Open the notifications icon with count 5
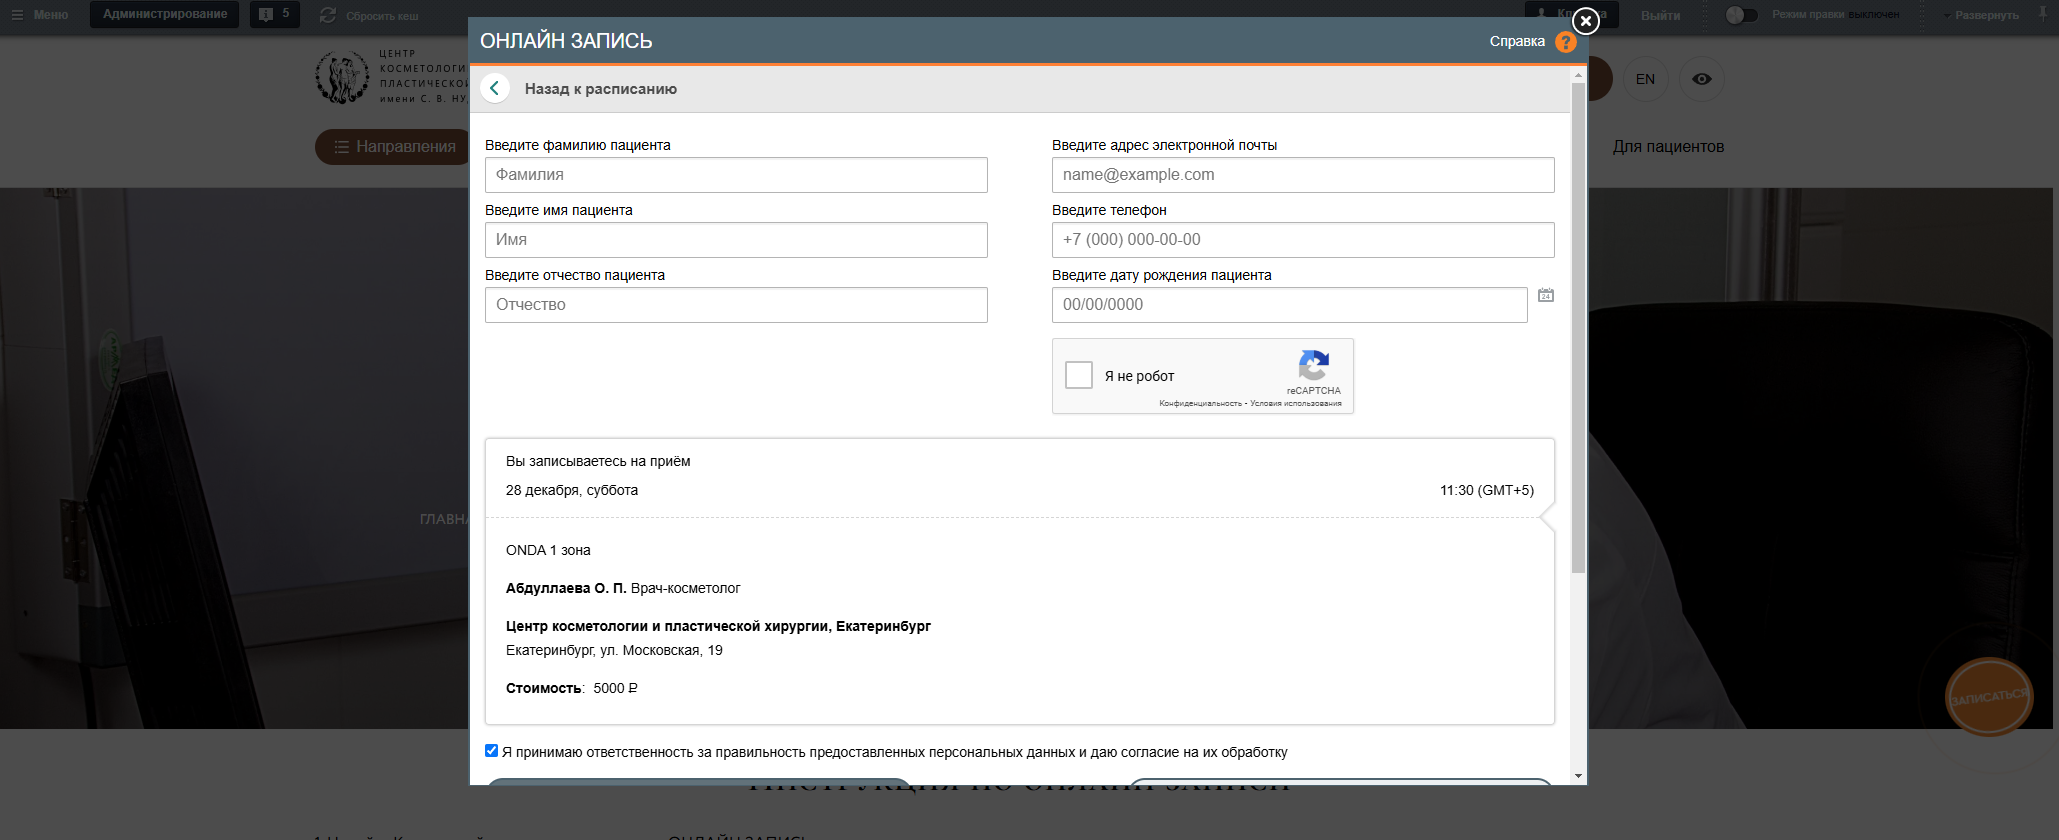The image size is (2059, 840). point(274,14)
